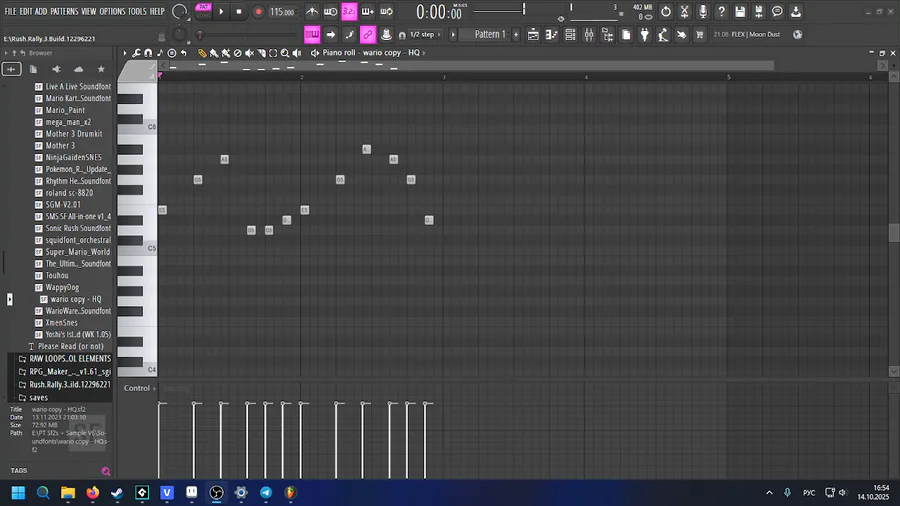Toggle loop recording

pyautogui.click(x=386, y=11)
